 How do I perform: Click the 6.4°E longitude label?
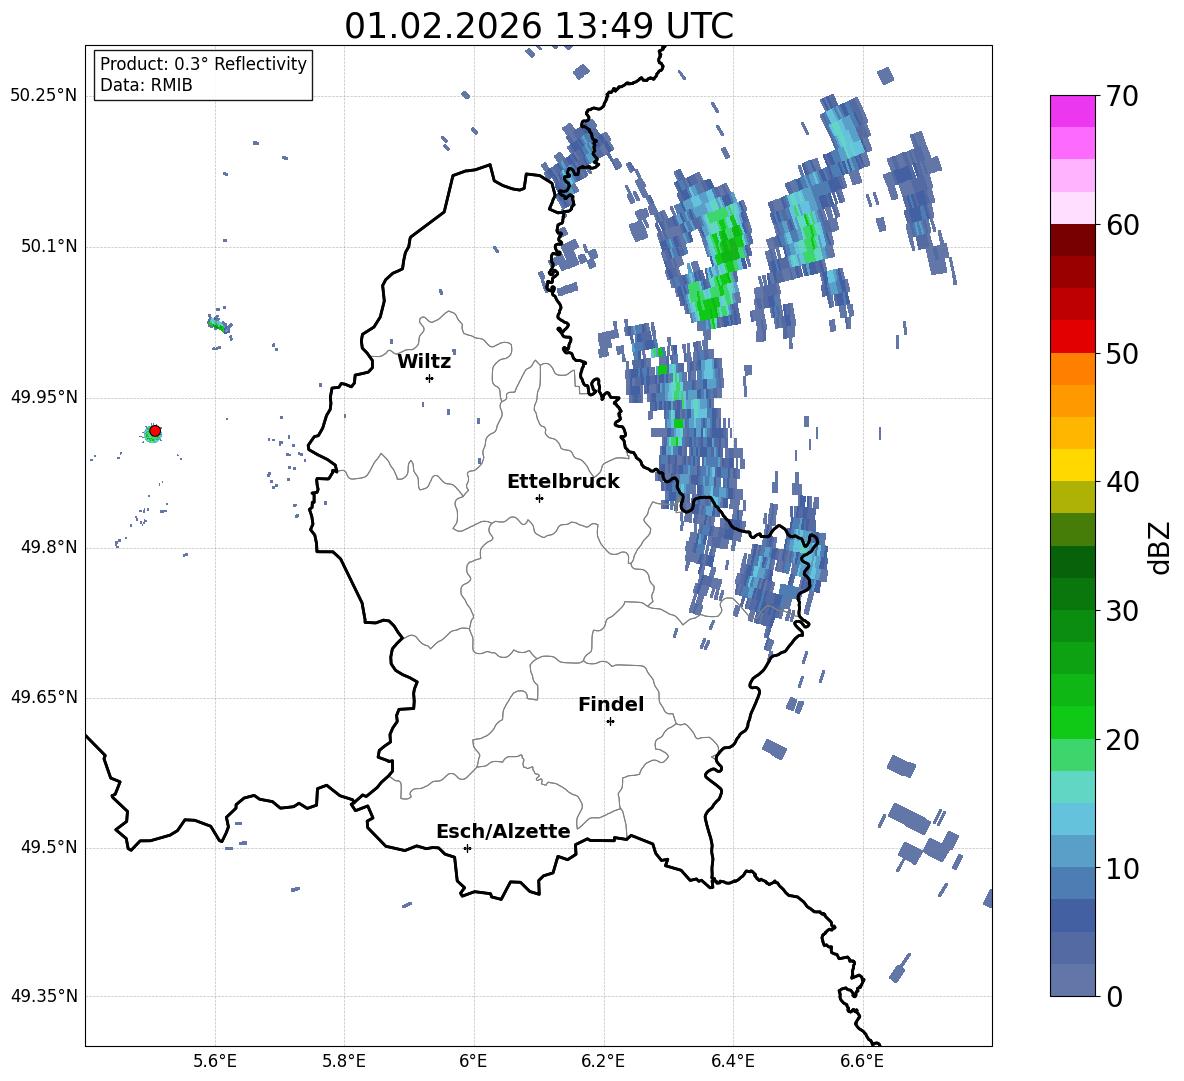coord(732,1061)
